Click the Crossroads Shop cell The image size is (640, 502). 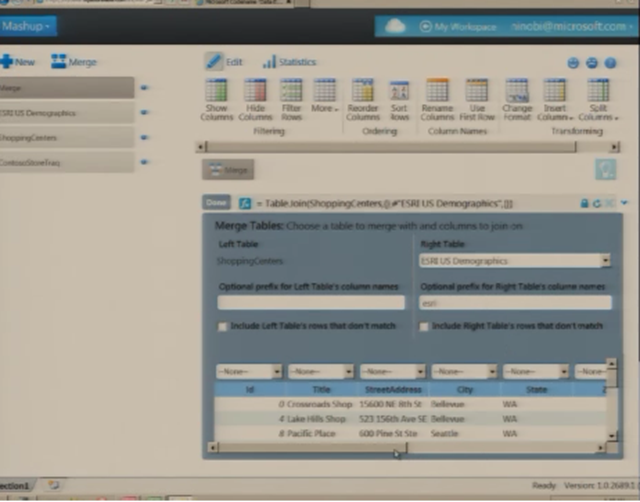320,404
